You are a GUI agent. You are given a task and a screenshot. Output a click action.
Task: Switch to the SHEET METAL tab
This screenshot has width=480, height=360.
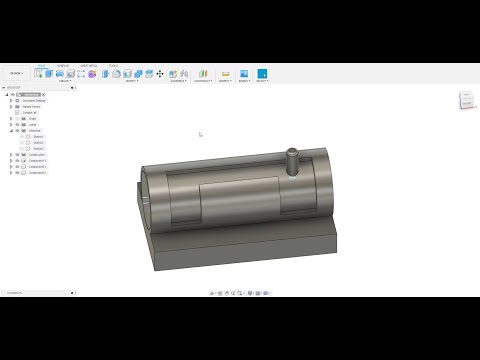point(89,66)
